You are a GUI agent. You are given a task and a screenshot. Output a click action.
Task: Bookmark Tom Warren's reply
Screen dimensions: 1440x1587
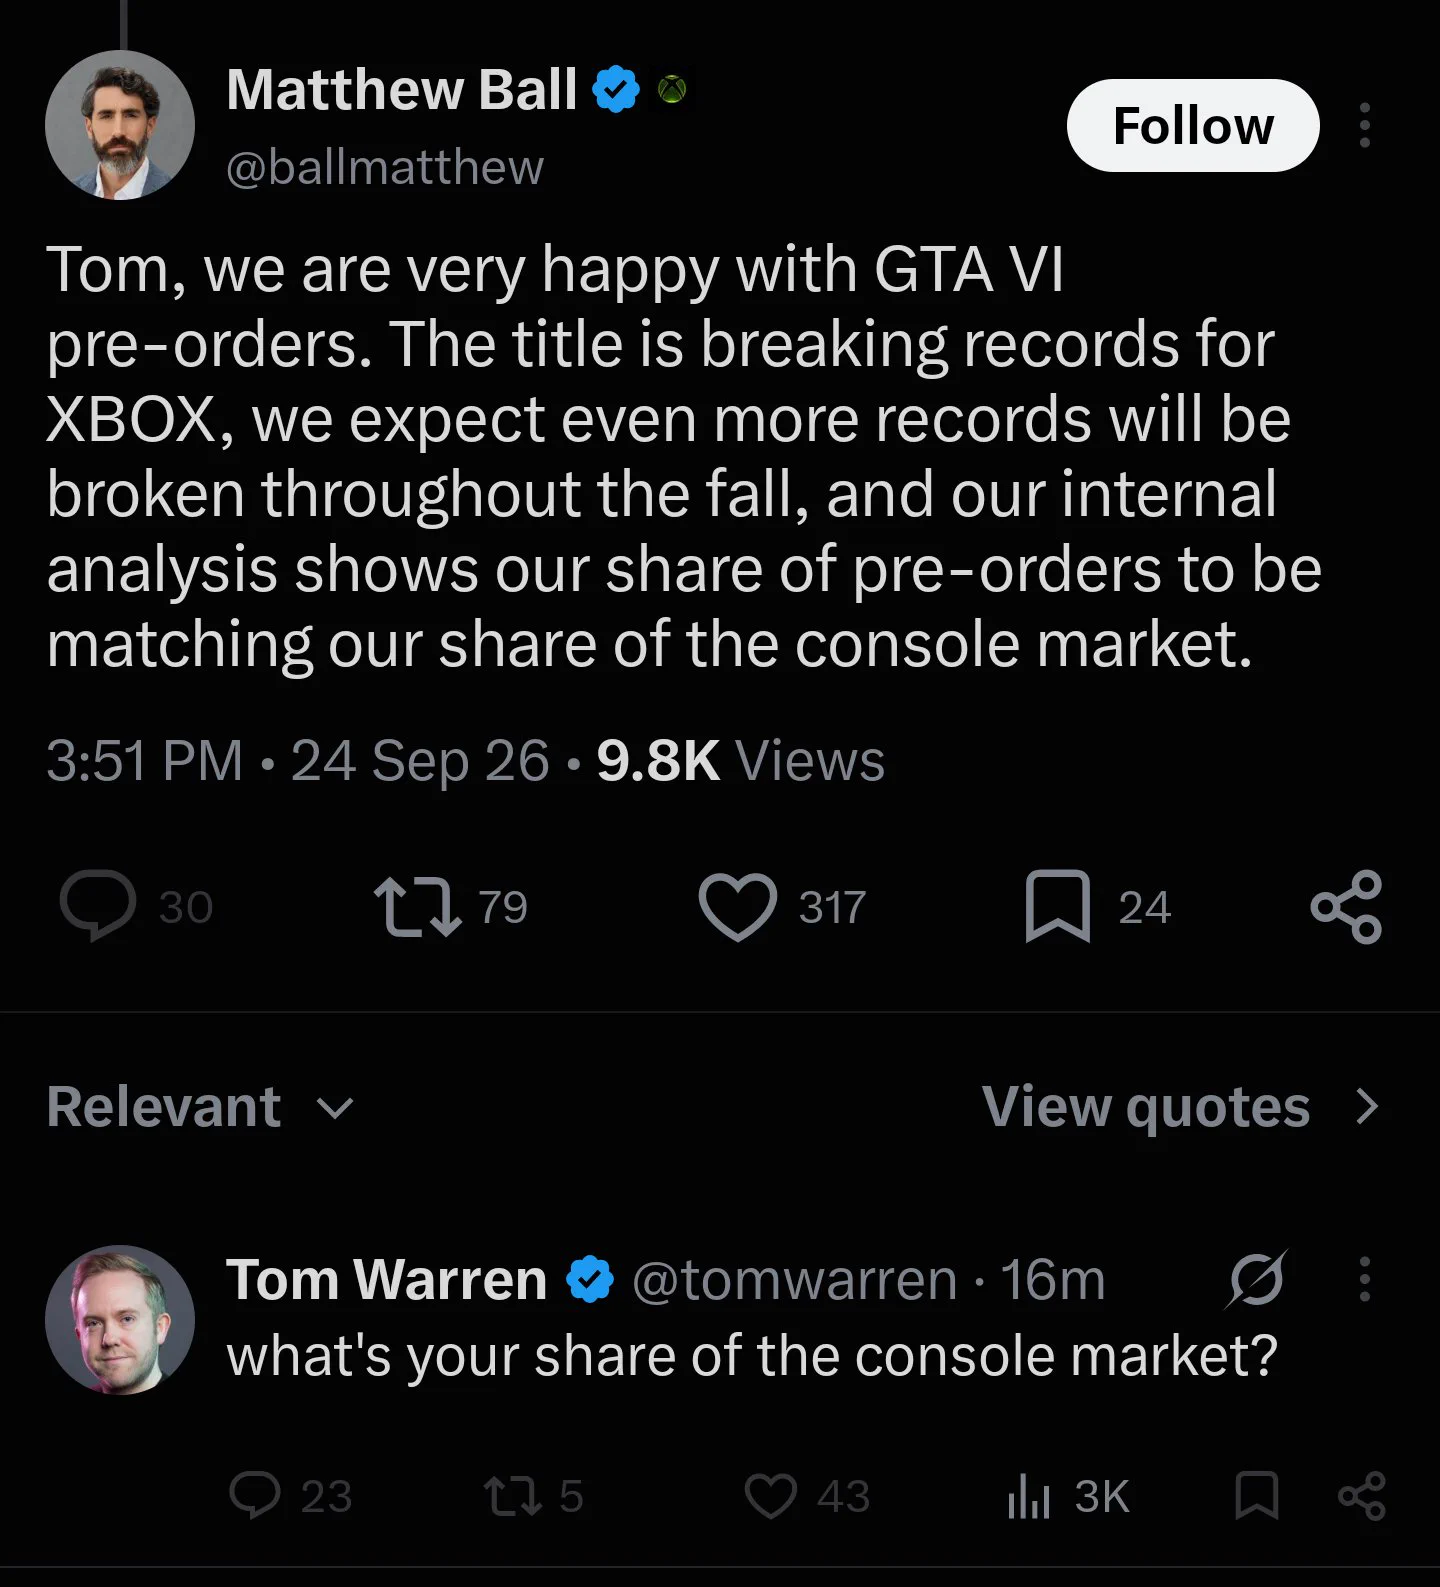(x=1257, y=1496)
